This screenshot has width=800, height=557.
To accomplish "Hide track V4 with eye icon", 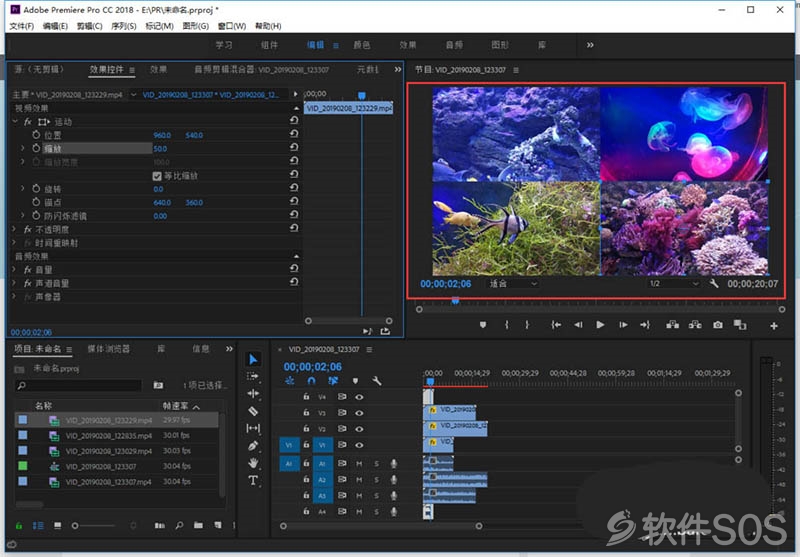I will (x=359, y=396).
